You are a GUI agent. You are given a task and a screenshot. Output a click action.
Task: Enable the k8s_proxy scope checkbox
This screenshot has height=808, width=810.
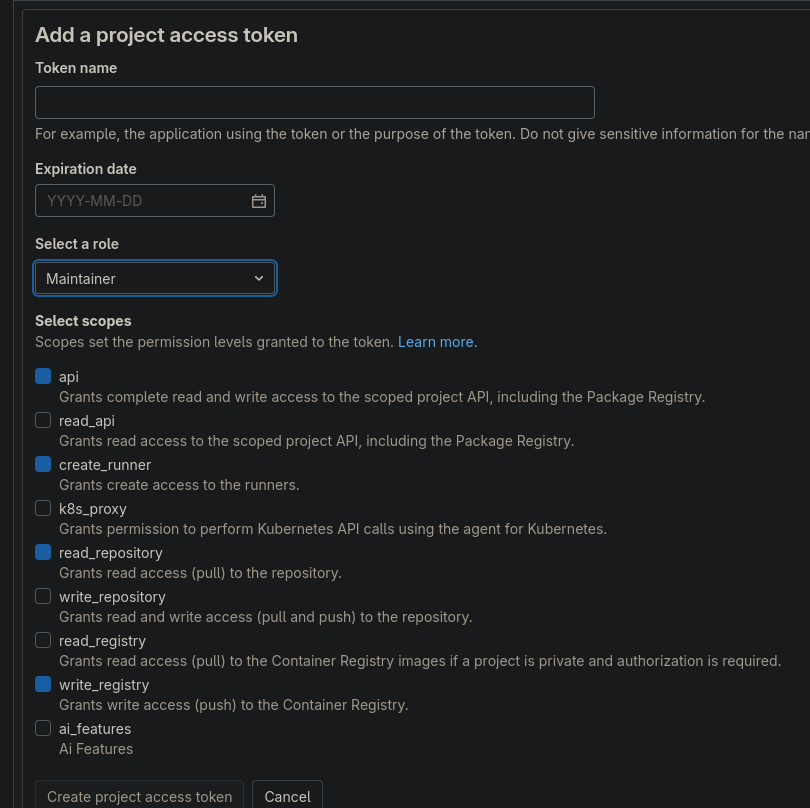click(43, 508)
